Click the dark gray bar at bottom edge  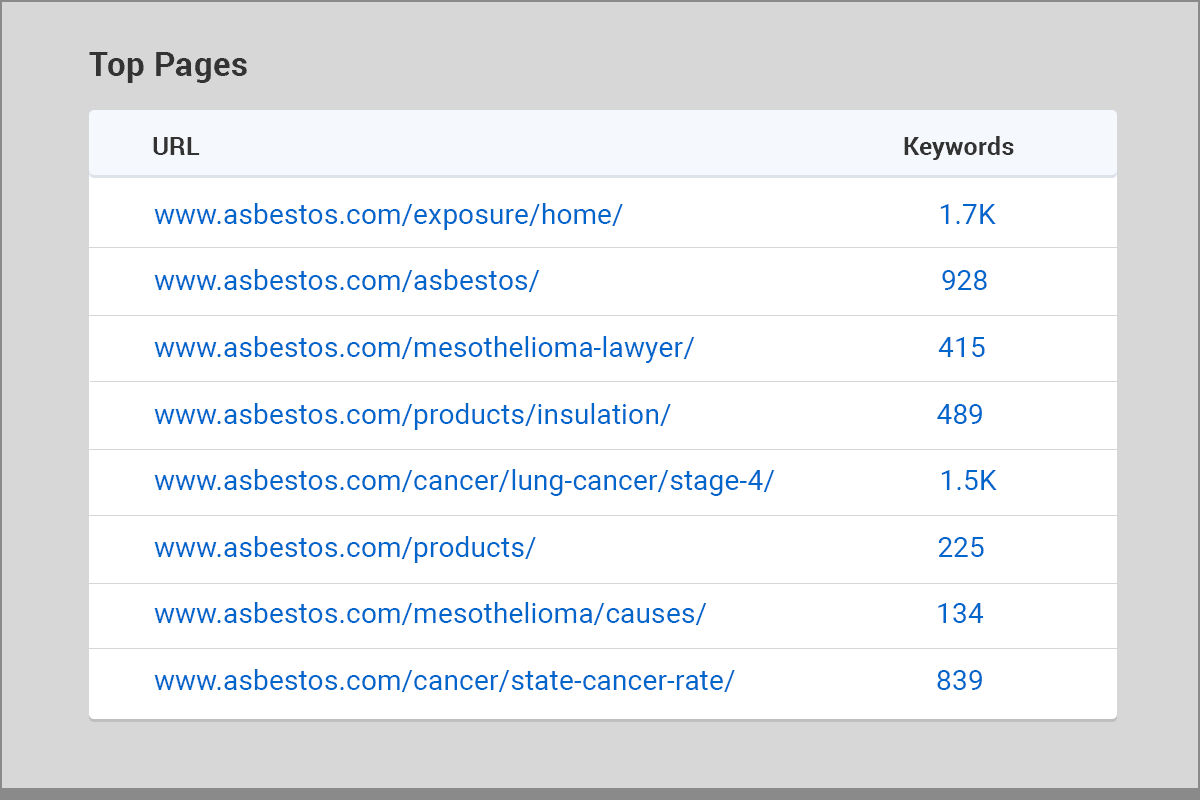[x=600, y=793]
